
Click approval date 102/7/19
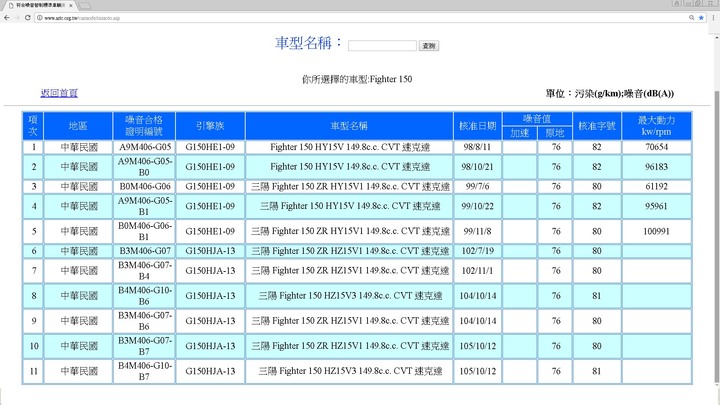[478, 251]
